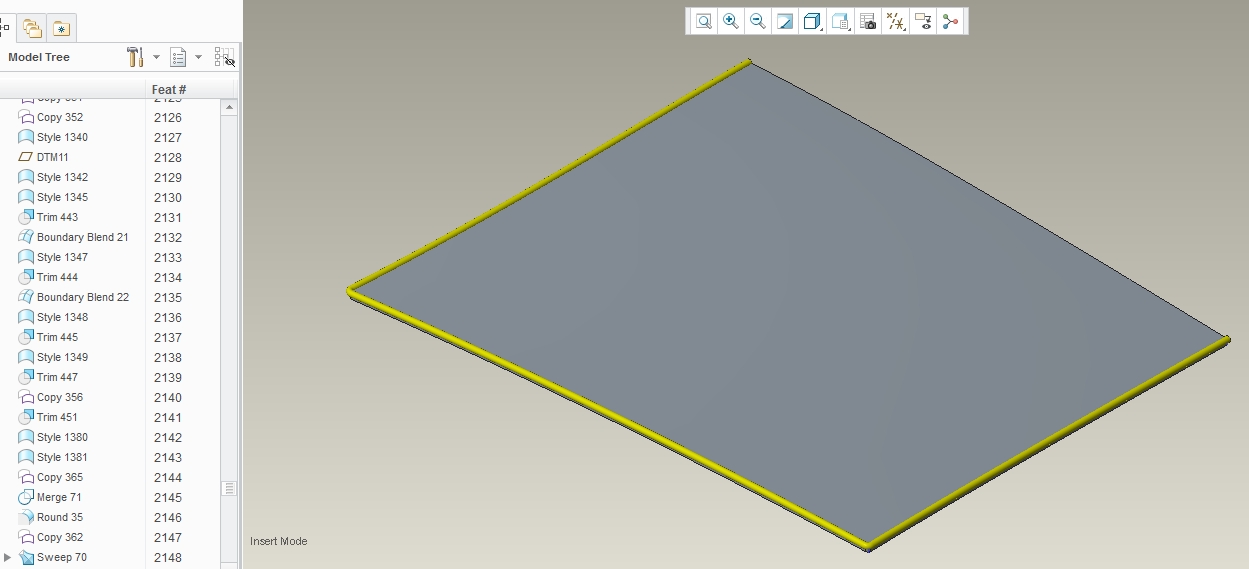Click the Copy 352 feature icon

coord(27,117)
